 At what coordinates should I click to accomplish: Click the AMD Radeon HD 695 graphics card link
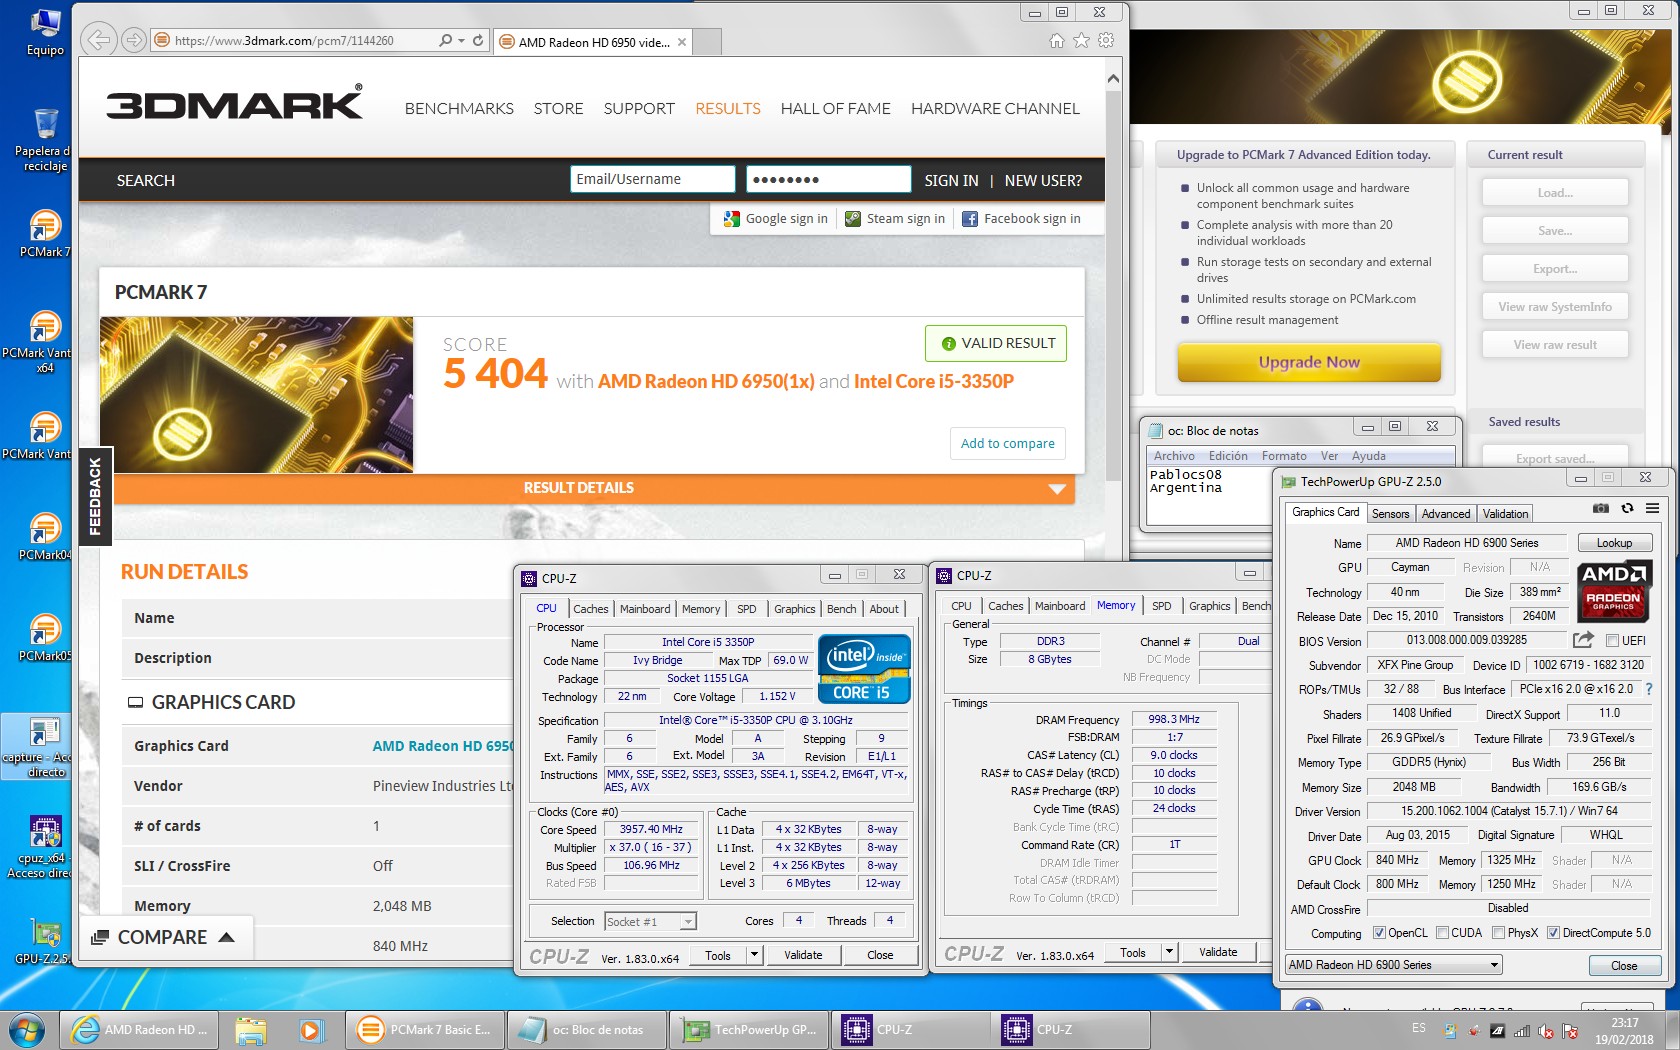[443, 746]
